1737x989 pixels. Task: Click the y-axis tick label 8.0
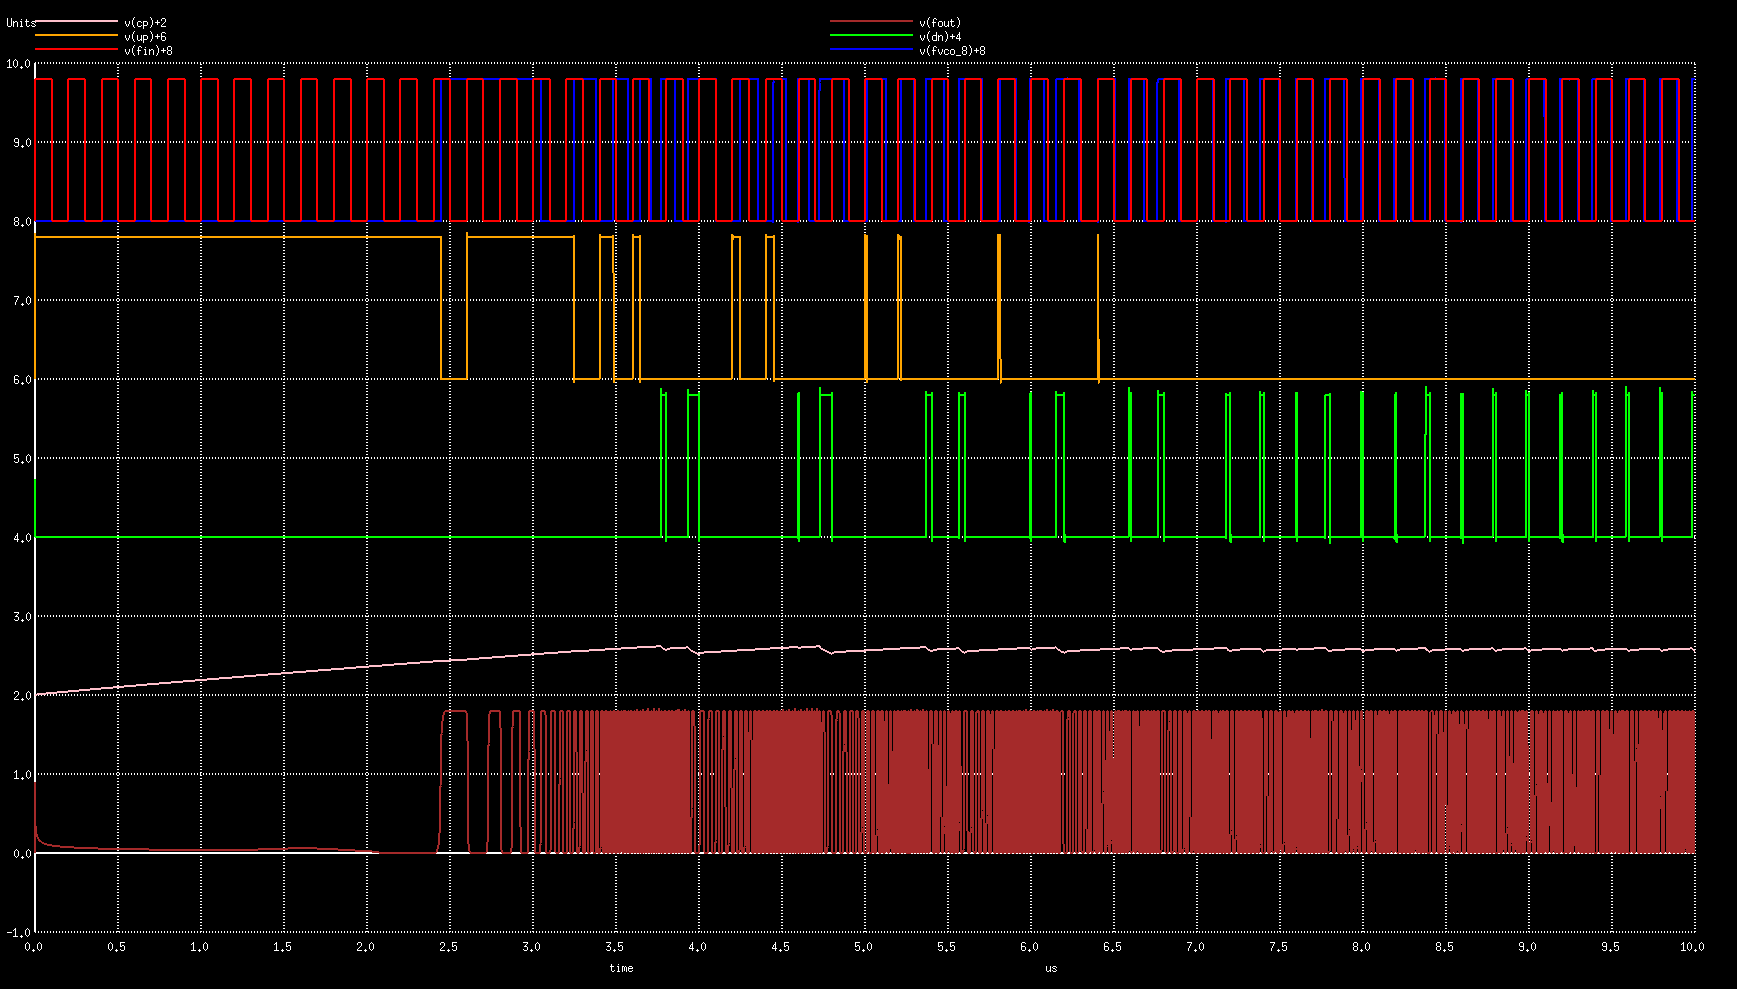coord(22,222)
